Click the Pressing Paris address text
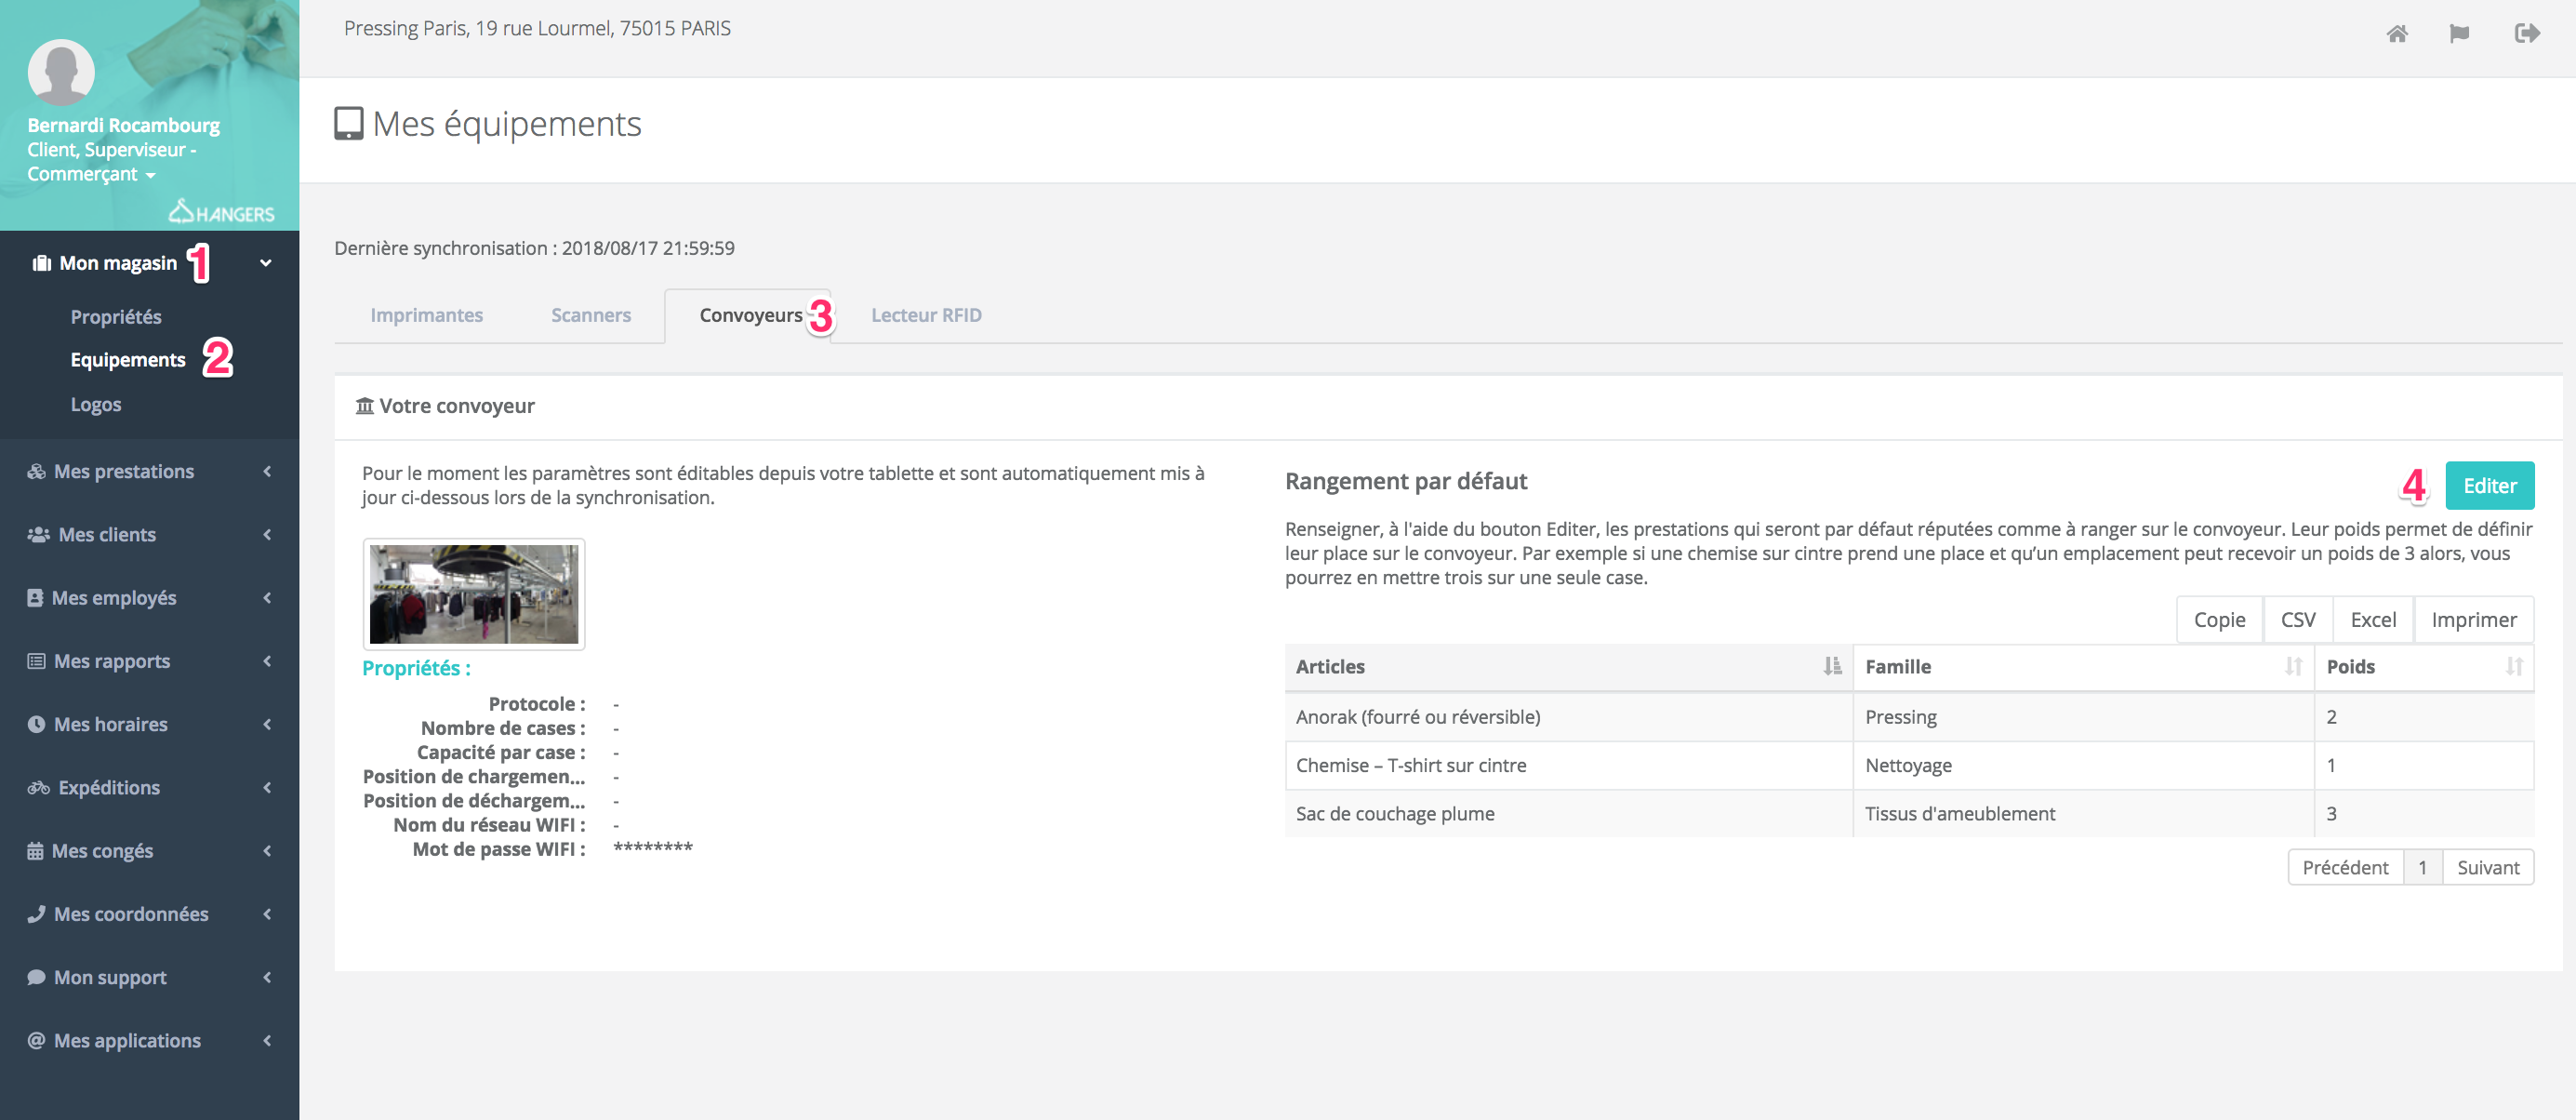 (x=537, y=29)
